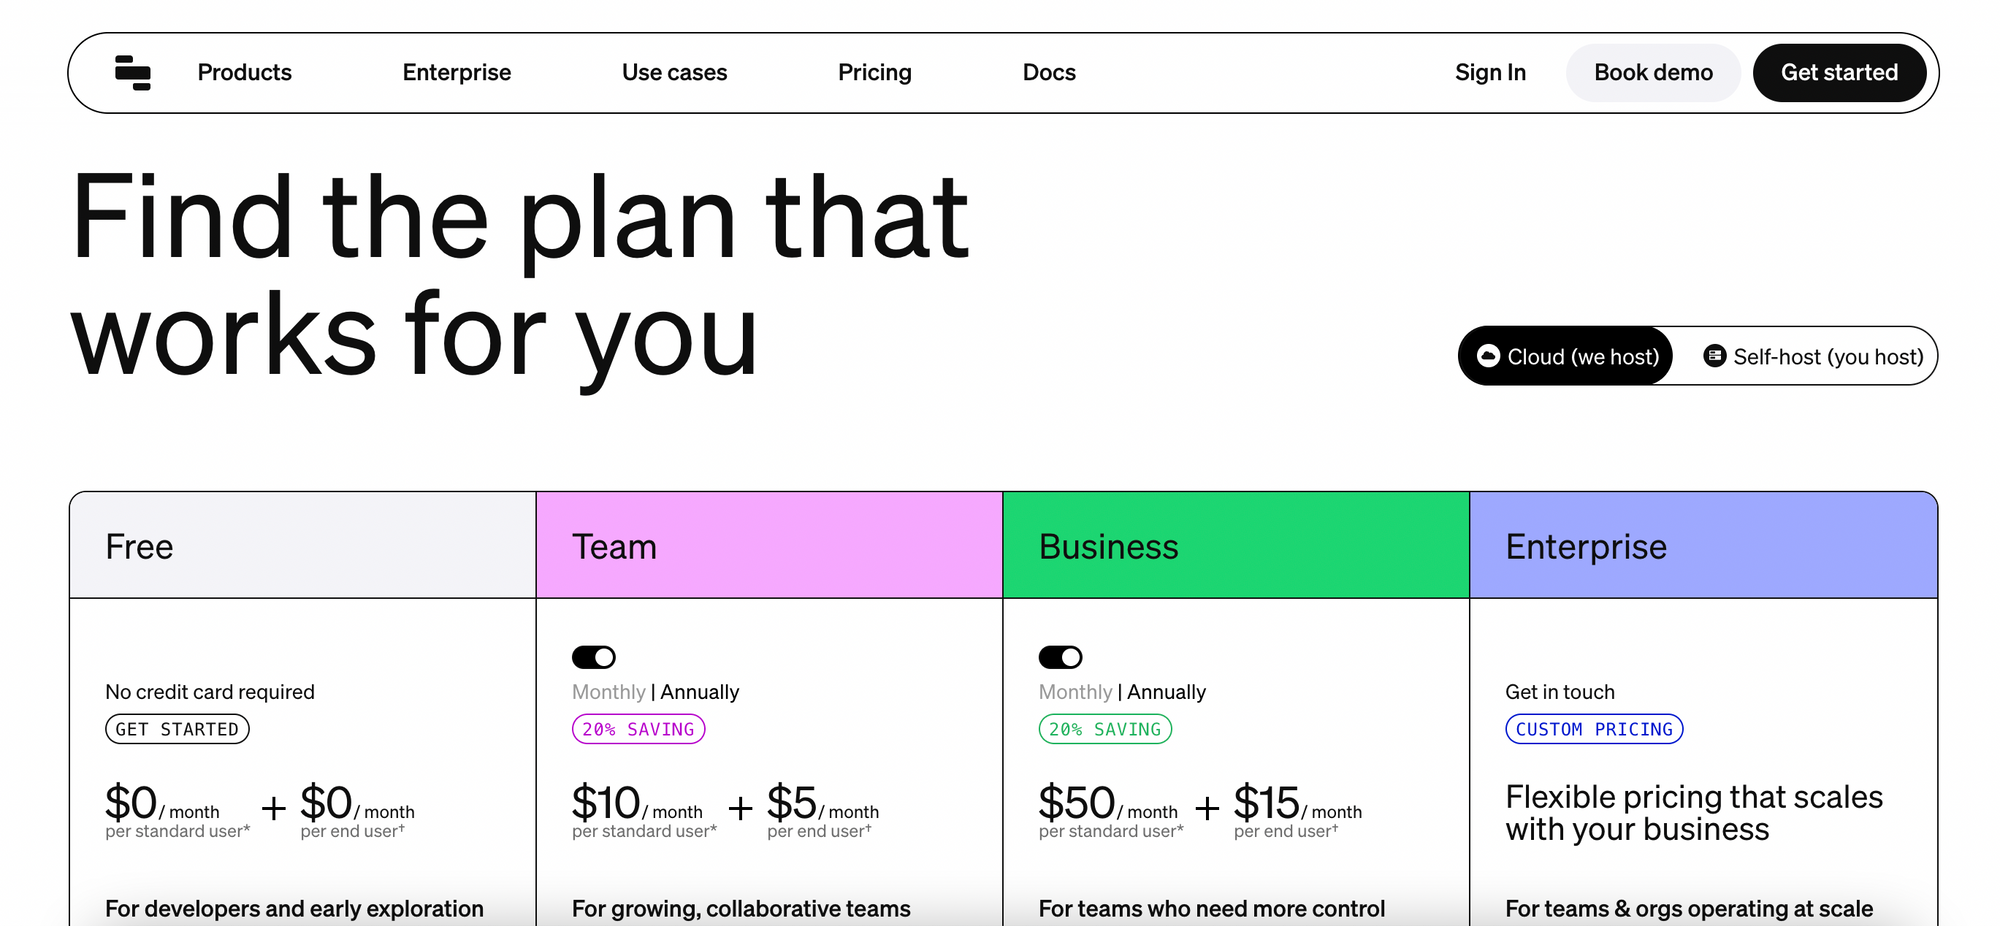Open the Docs nav item
The image size is (2000, 926).
(1049, 73)
